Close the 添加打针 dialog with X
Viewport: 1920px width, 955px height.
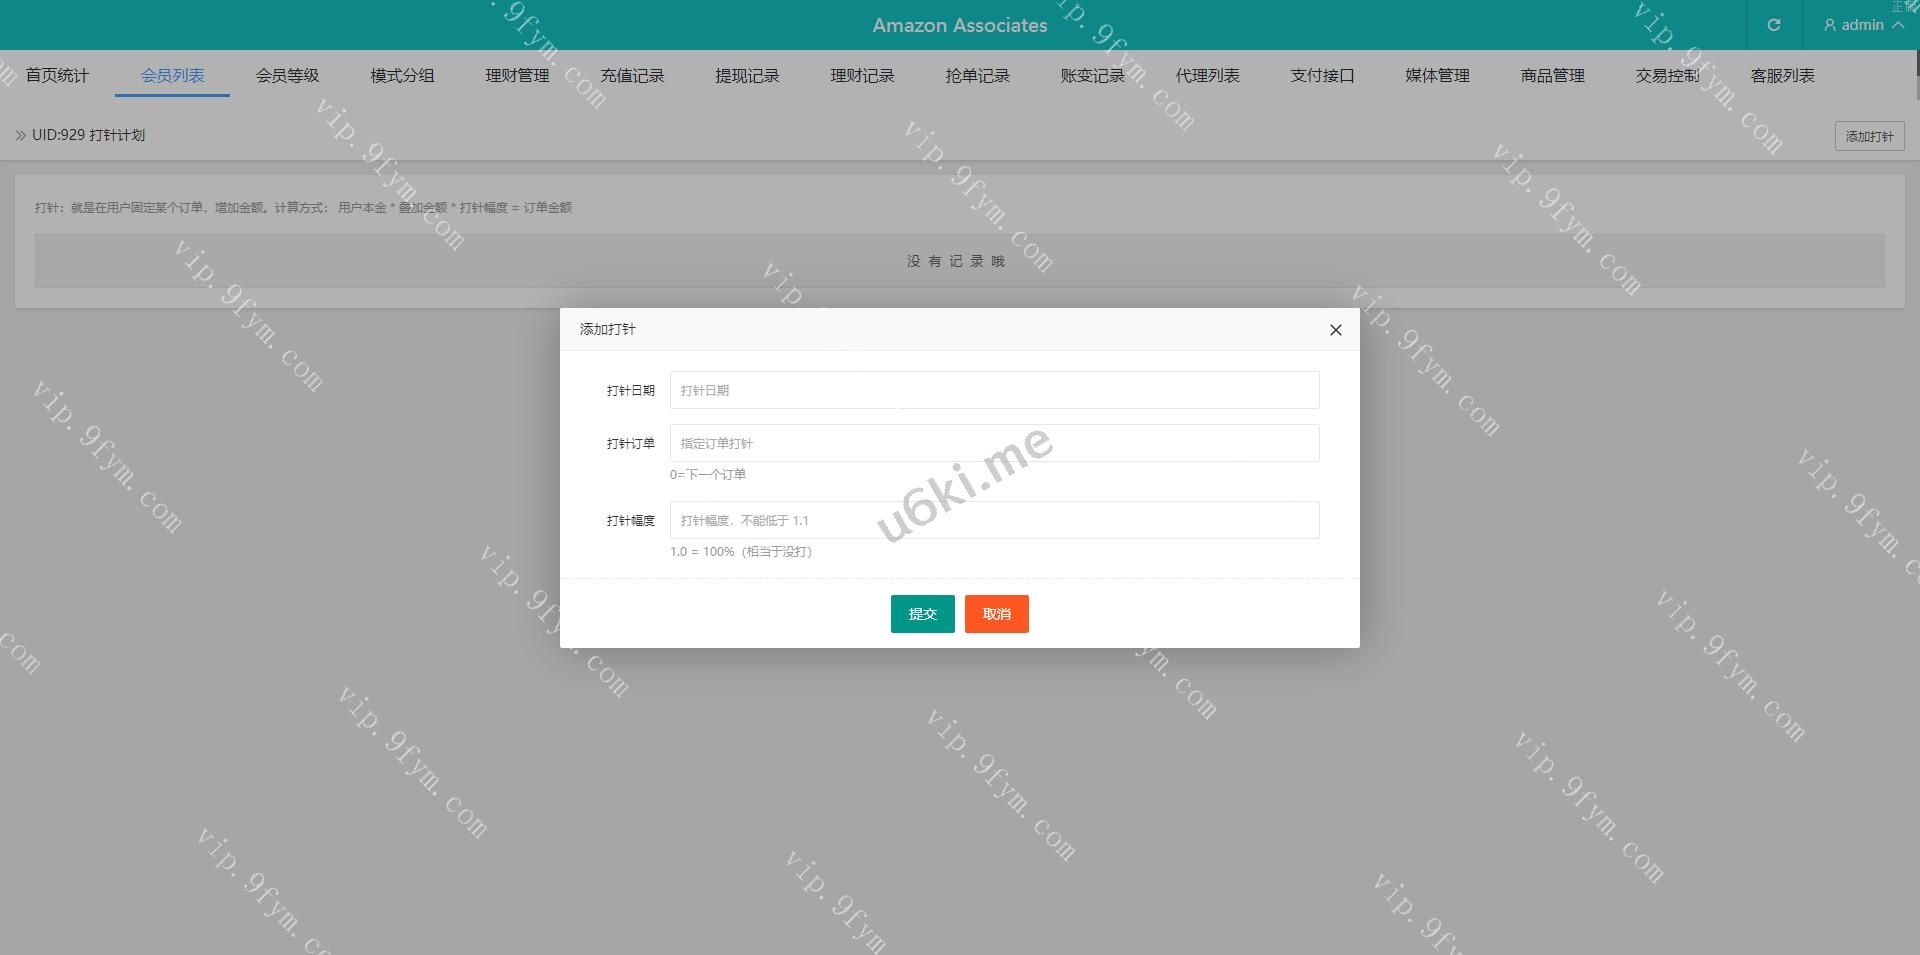click(1335, 330)
